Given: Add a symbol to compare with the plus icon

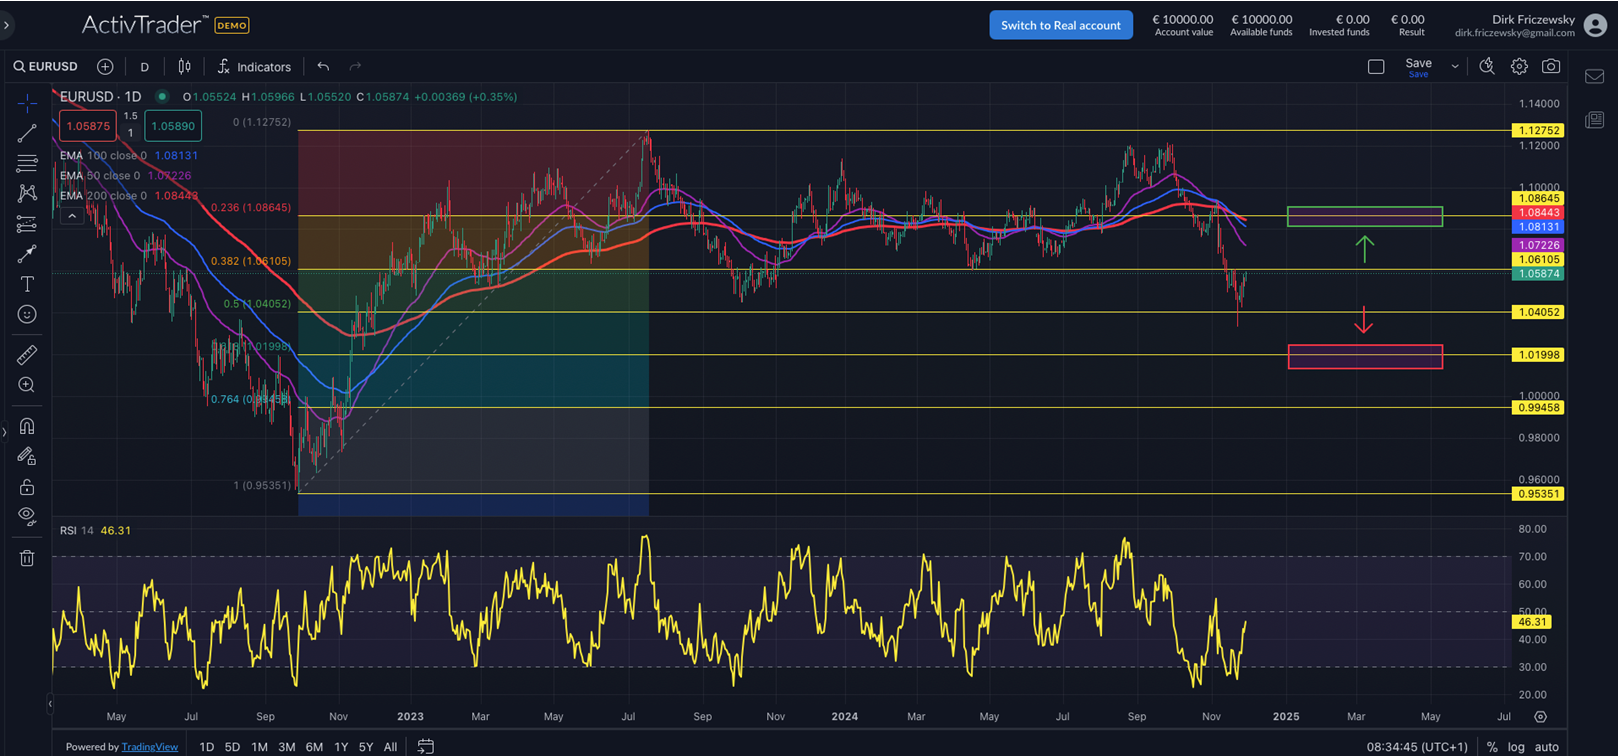Looking at the screenshot, I should coord(105,66).
